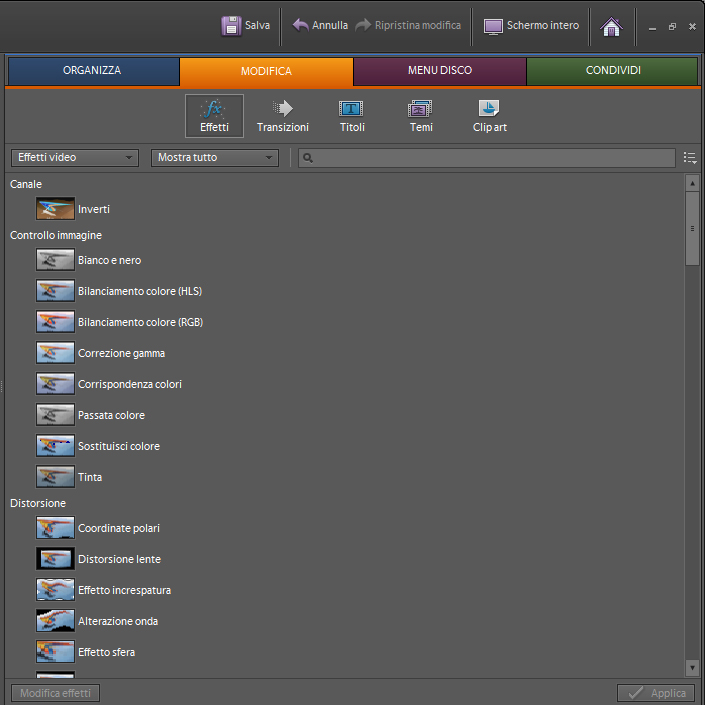Switch to the MENU DISCO tab
The image size is (705, 705).
click(439, 71)
